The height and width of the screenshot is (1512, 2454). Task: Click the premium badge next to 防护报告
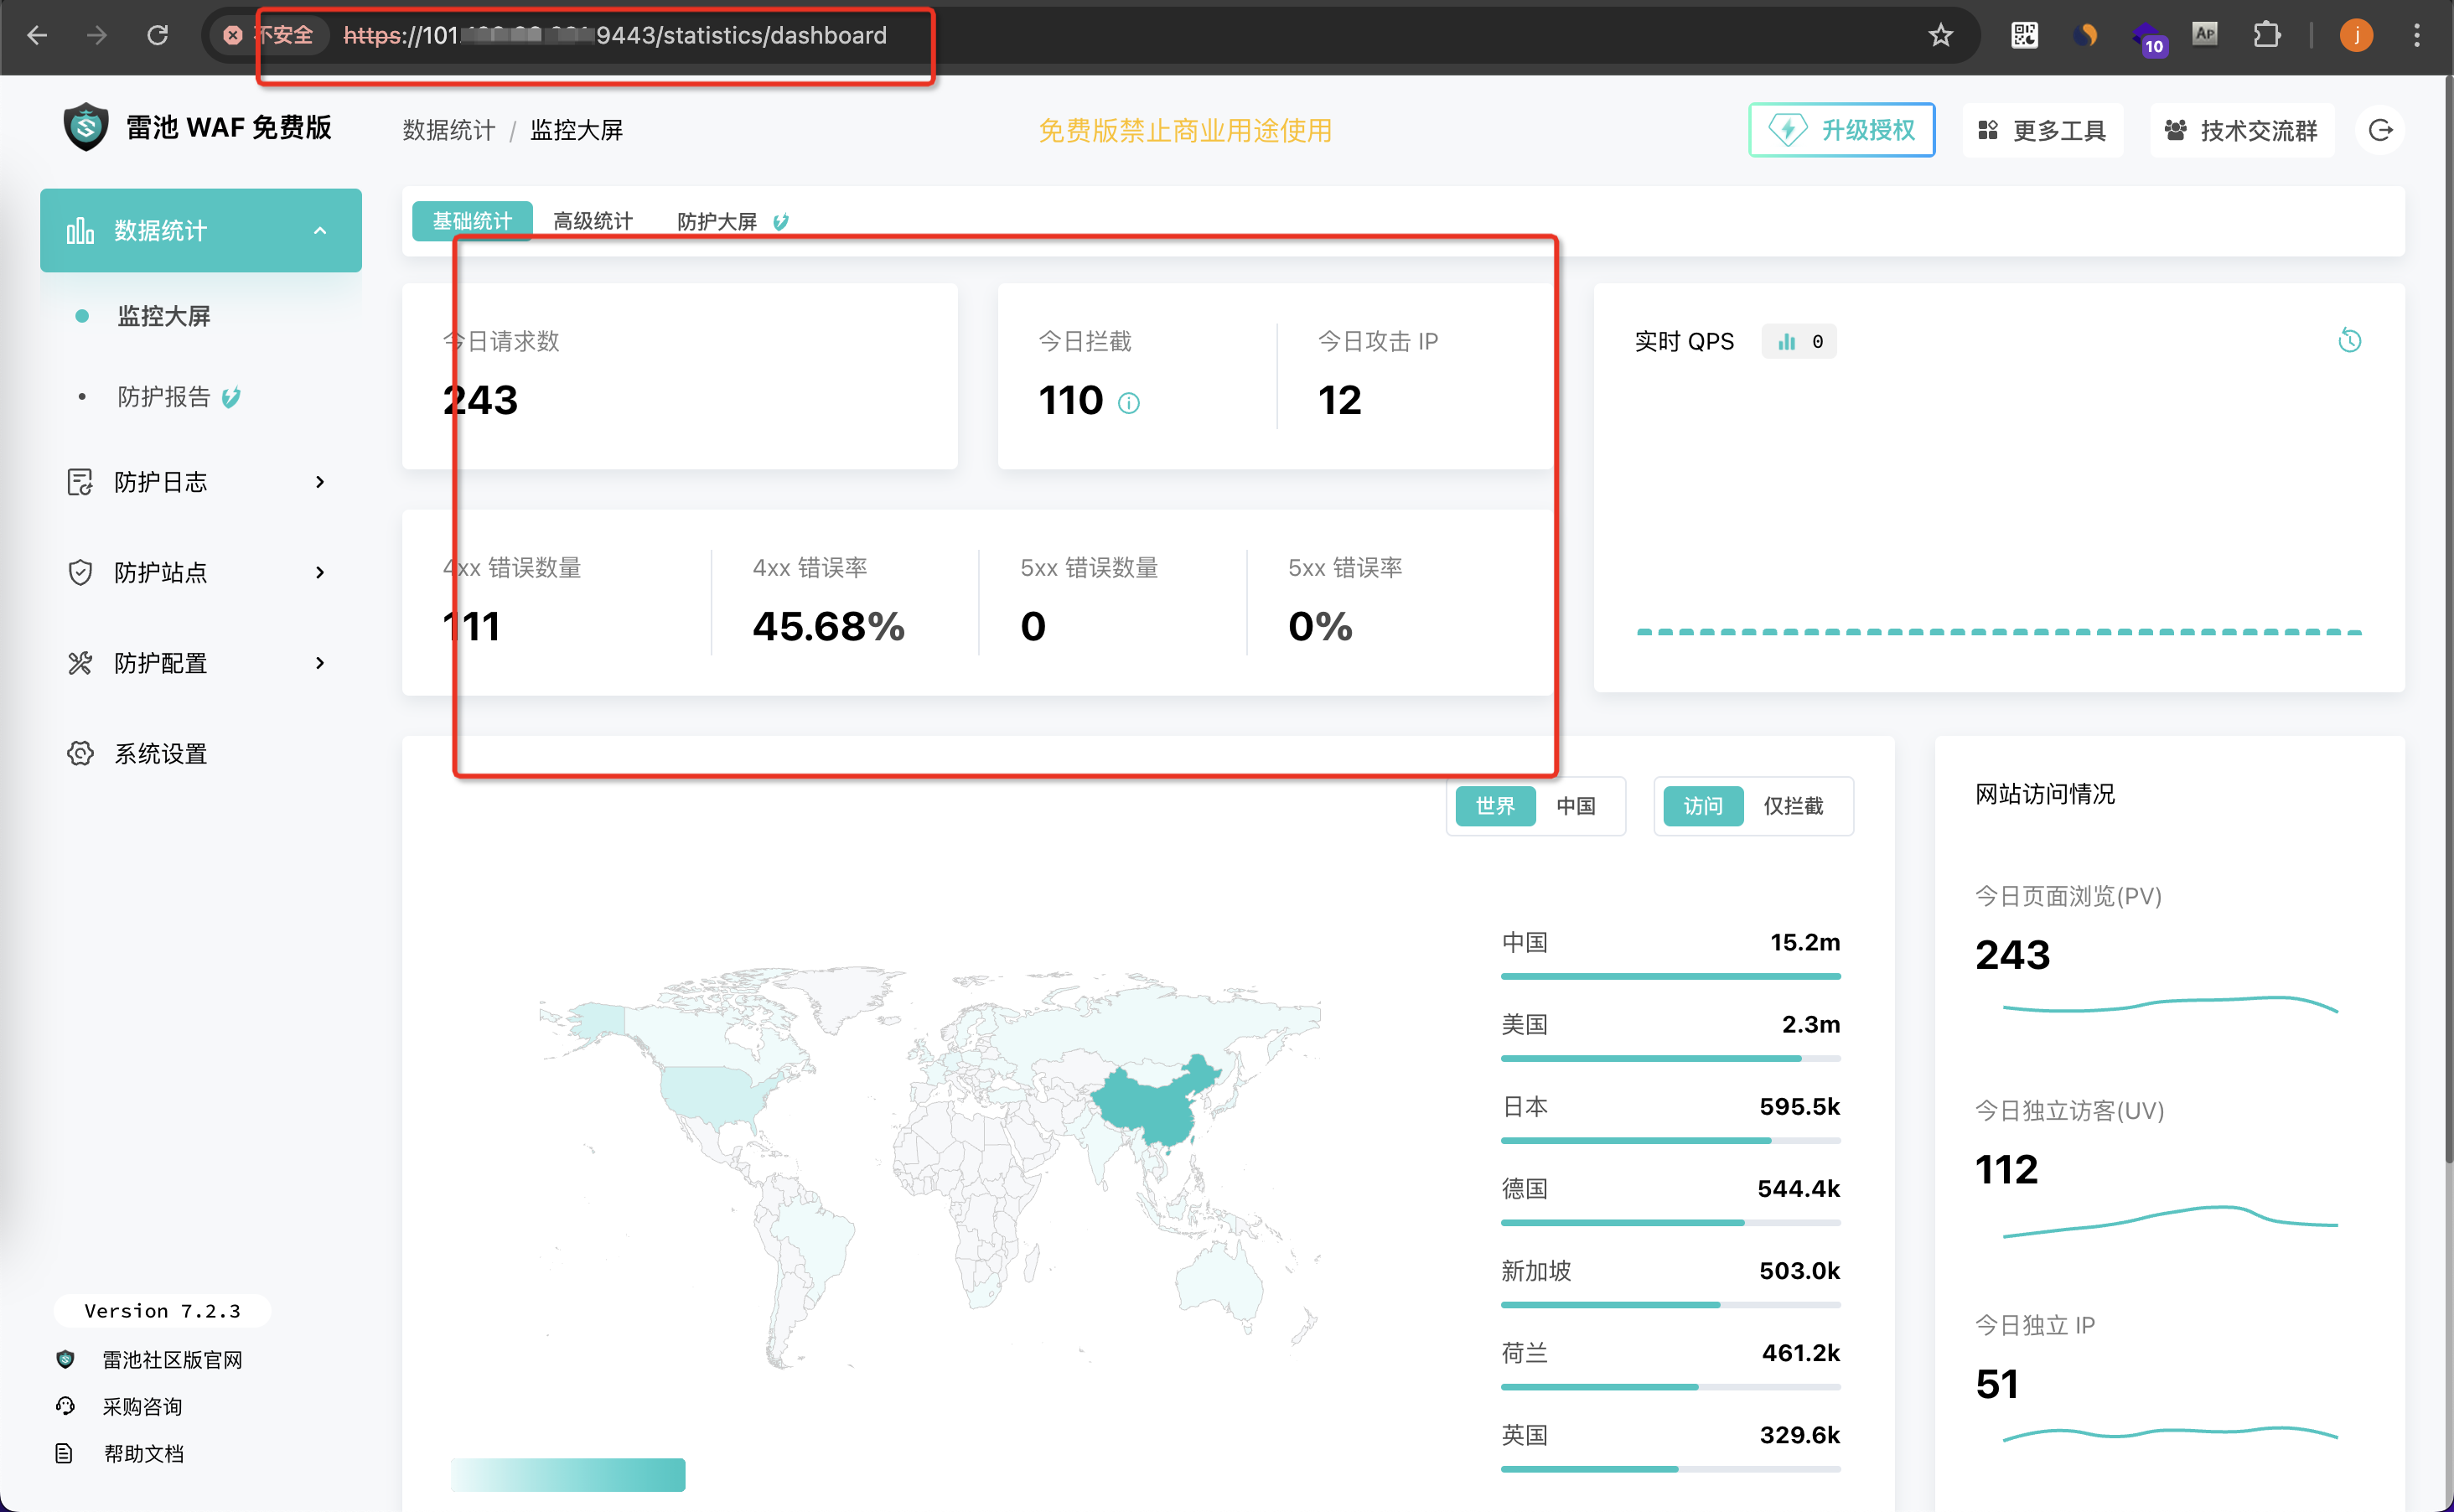click(x=231, y=397)
